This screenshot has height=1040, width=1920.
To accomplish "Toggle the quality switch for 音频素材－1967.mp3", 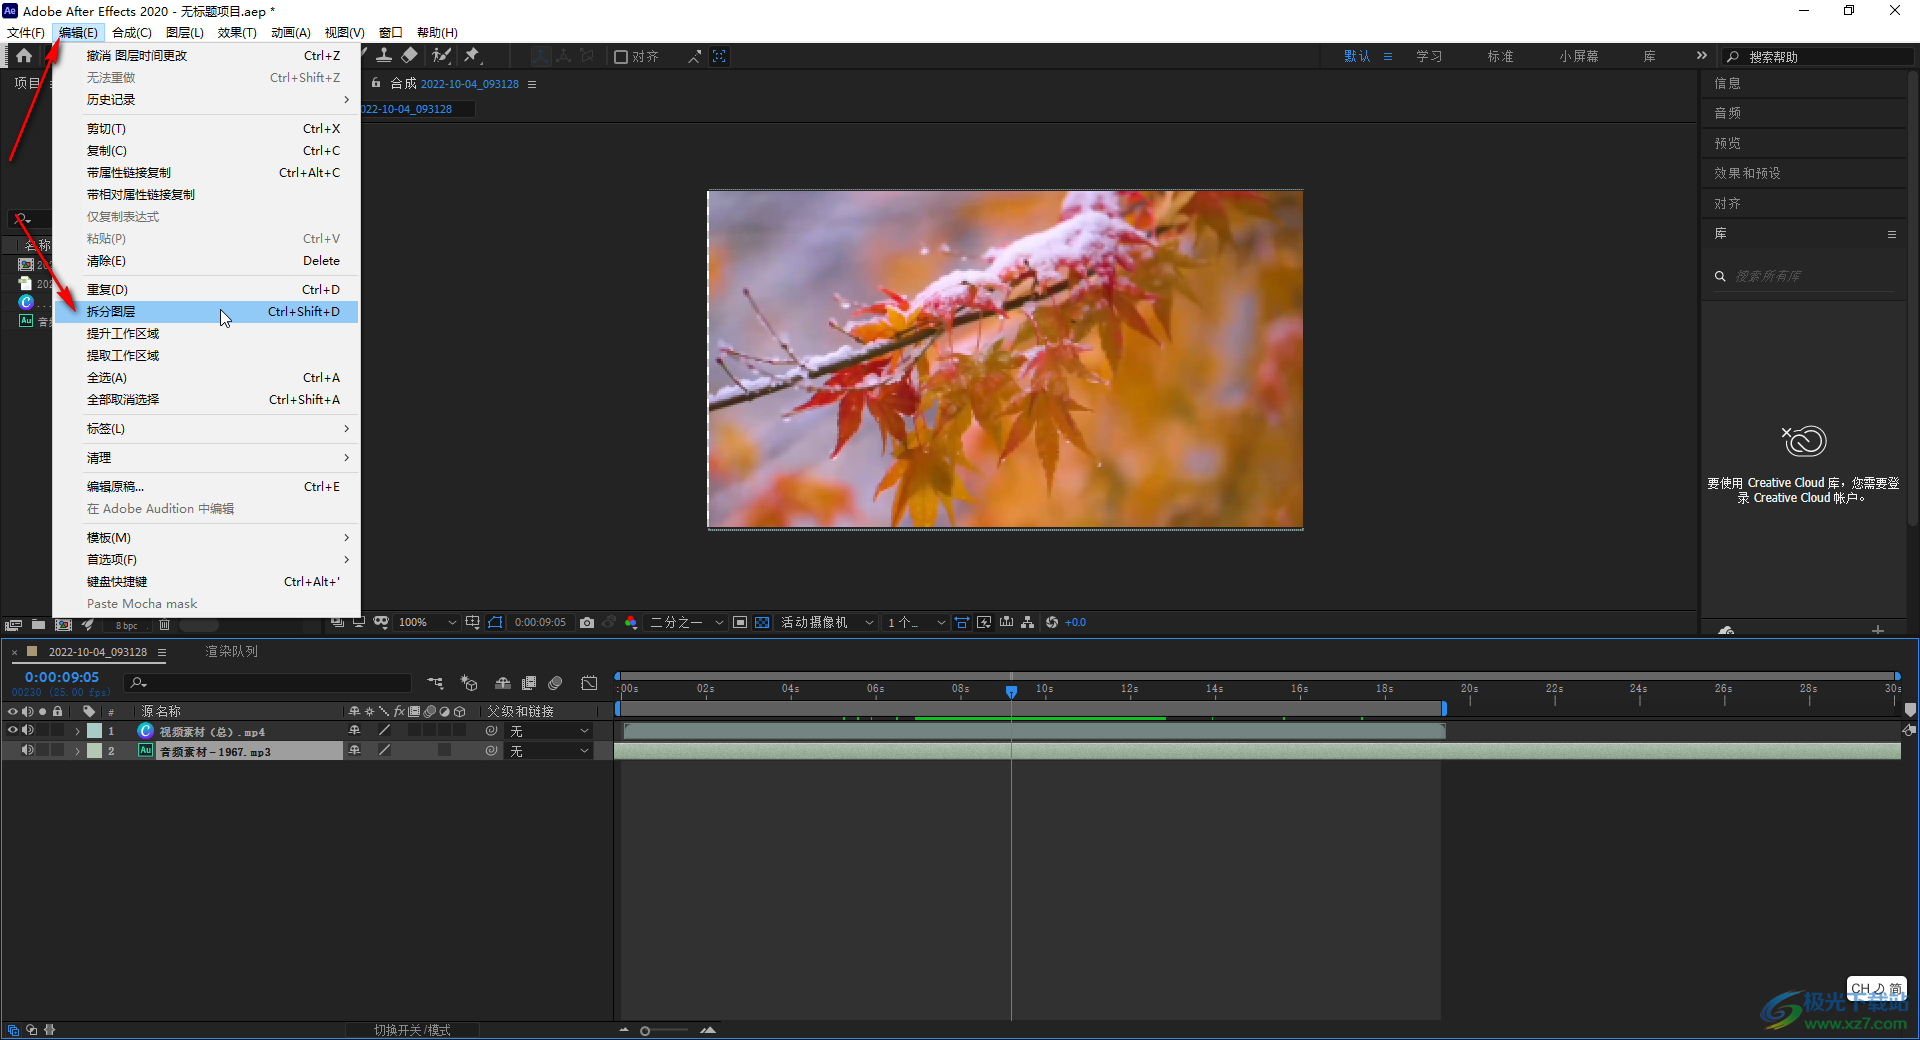I will click(384, 750).
